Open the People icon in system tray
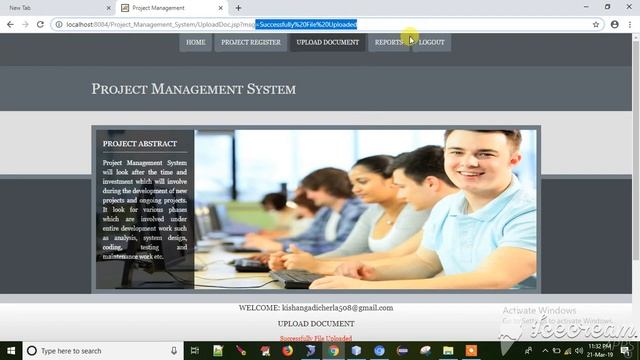Viewport: 640px width, 360px height. point(529,351)
